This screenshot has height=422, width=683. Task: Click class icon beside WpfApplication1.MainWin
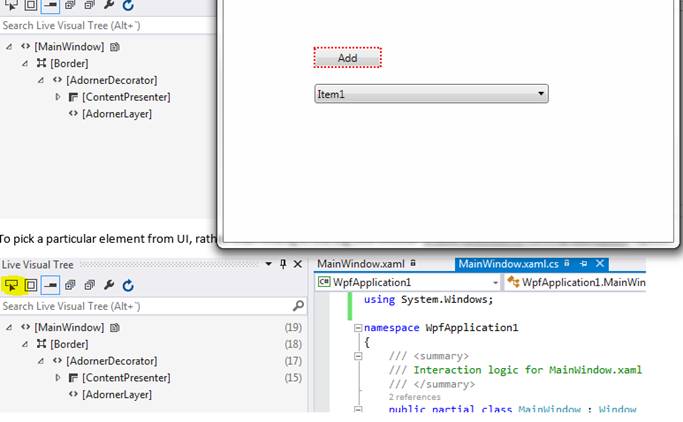(x=513, y=282)
